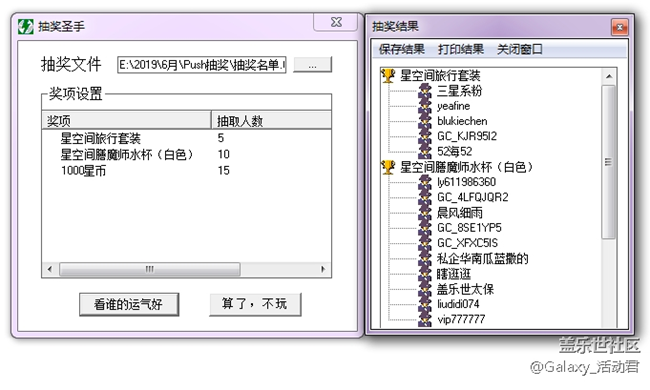Viewport: 650px width, 390px height.
Task: Click avatar icon next to GC_XFXC5IS
Action: tap(425, 243)
